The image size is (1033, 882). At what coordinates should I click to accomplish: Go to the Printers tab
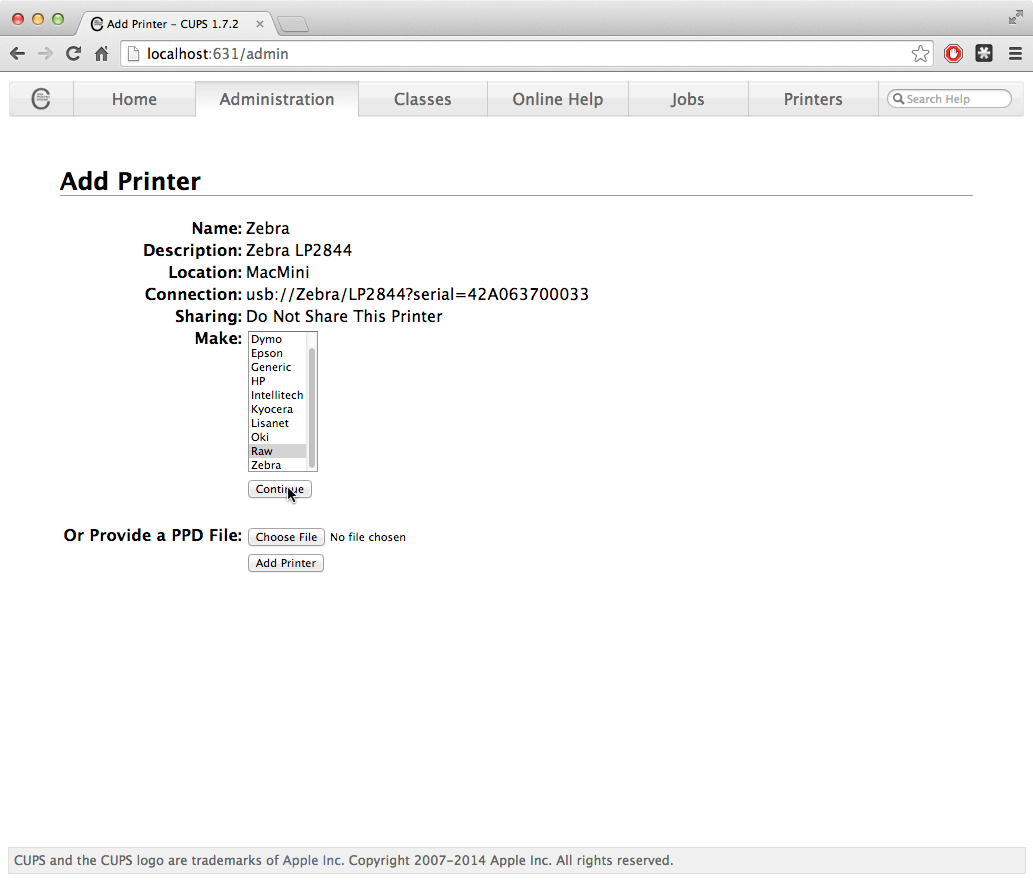pos(813,99)
